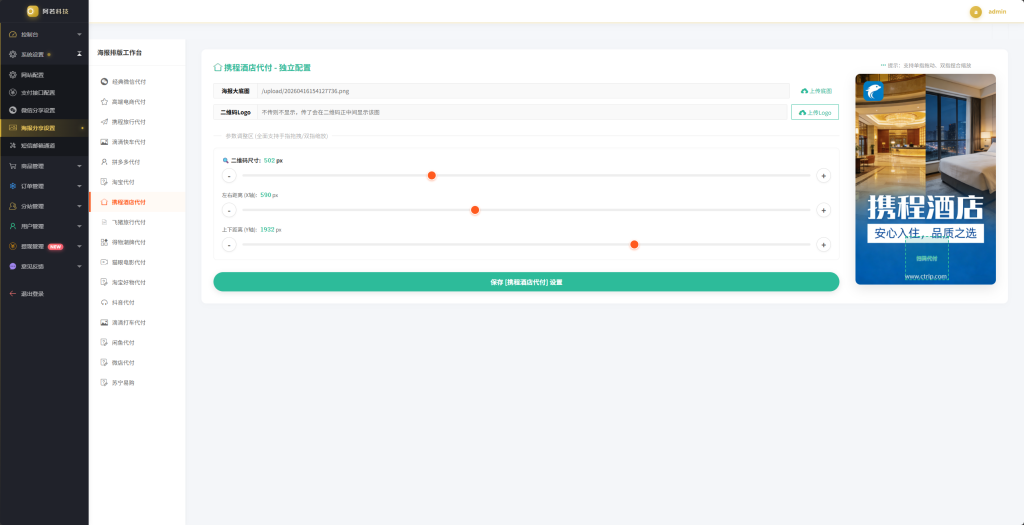Select 海报分享设置 icon in sidebar
1024x525 pixels.
[13, 128]
